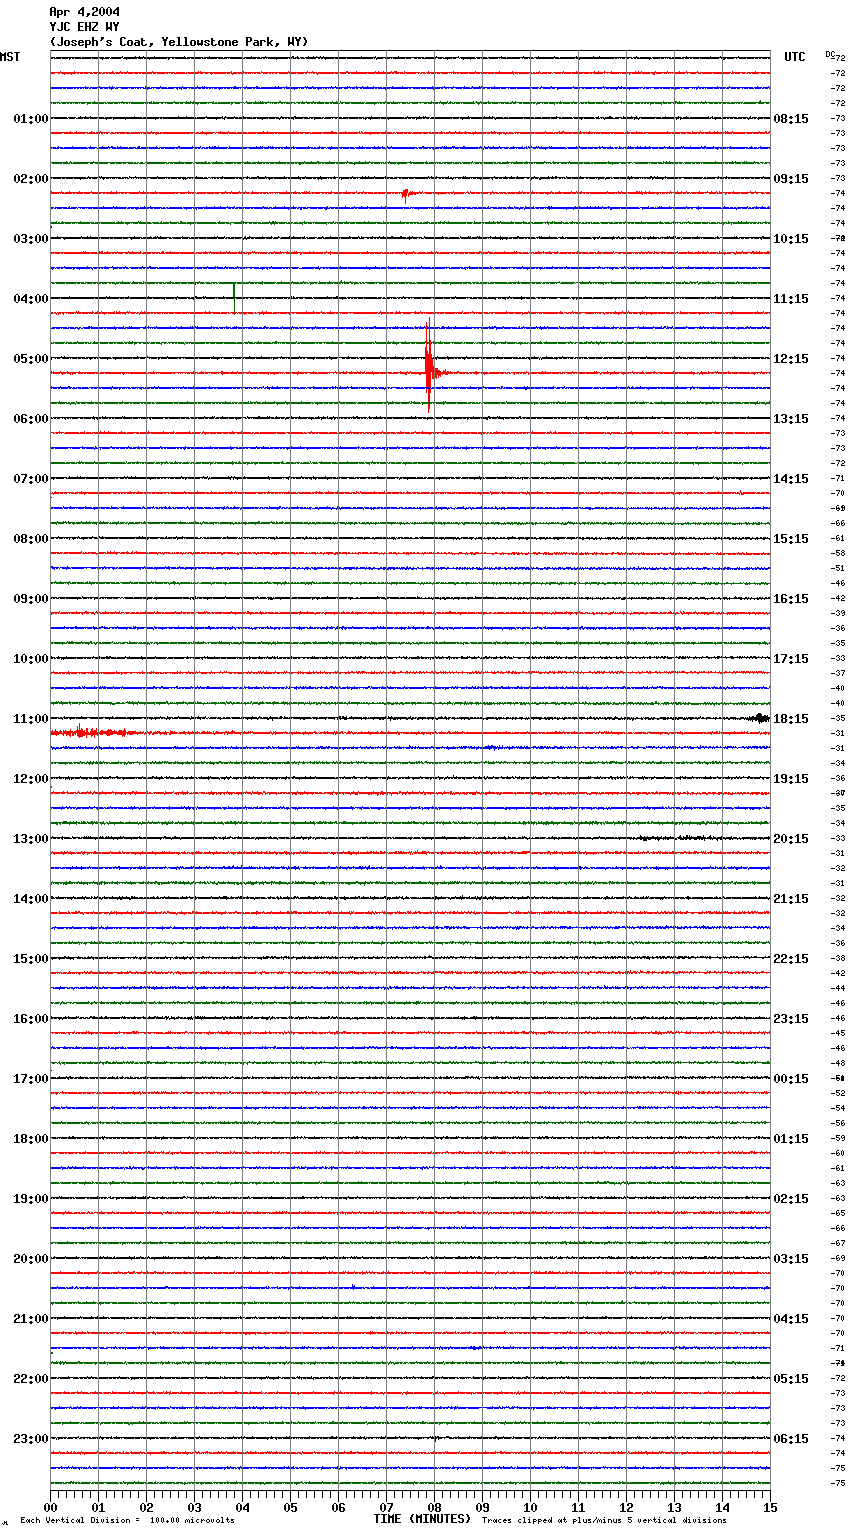Click the 06:15 UTC time label

[791, 1439]
